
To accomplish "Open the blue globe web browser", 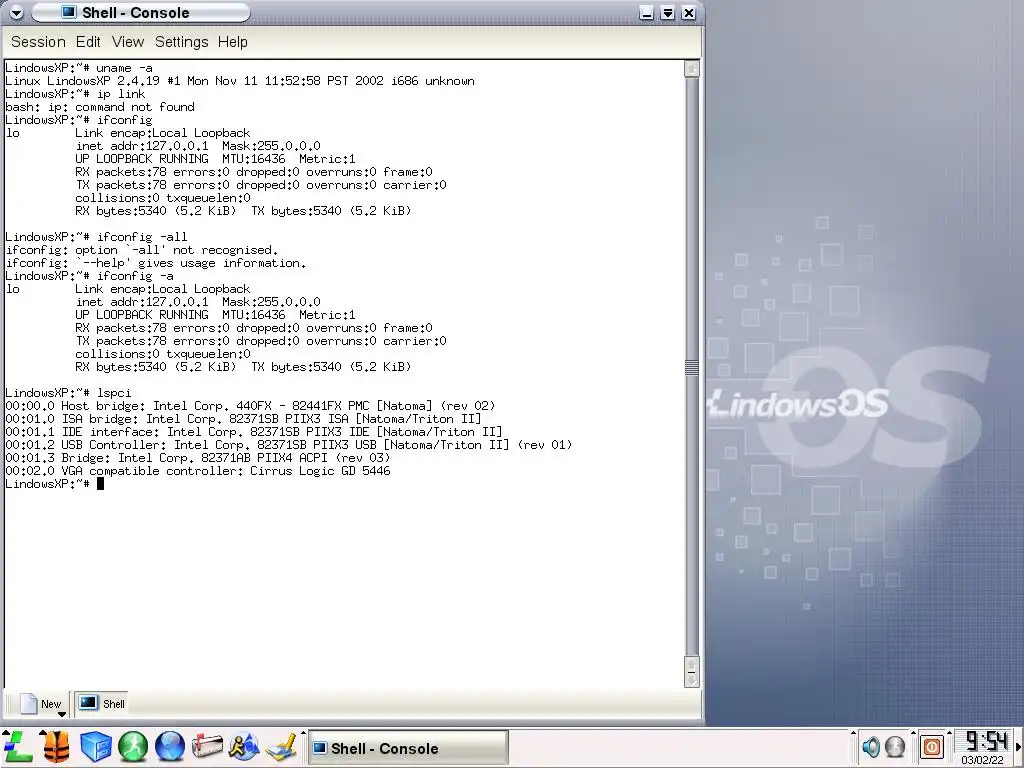I will tap(170, 746).
